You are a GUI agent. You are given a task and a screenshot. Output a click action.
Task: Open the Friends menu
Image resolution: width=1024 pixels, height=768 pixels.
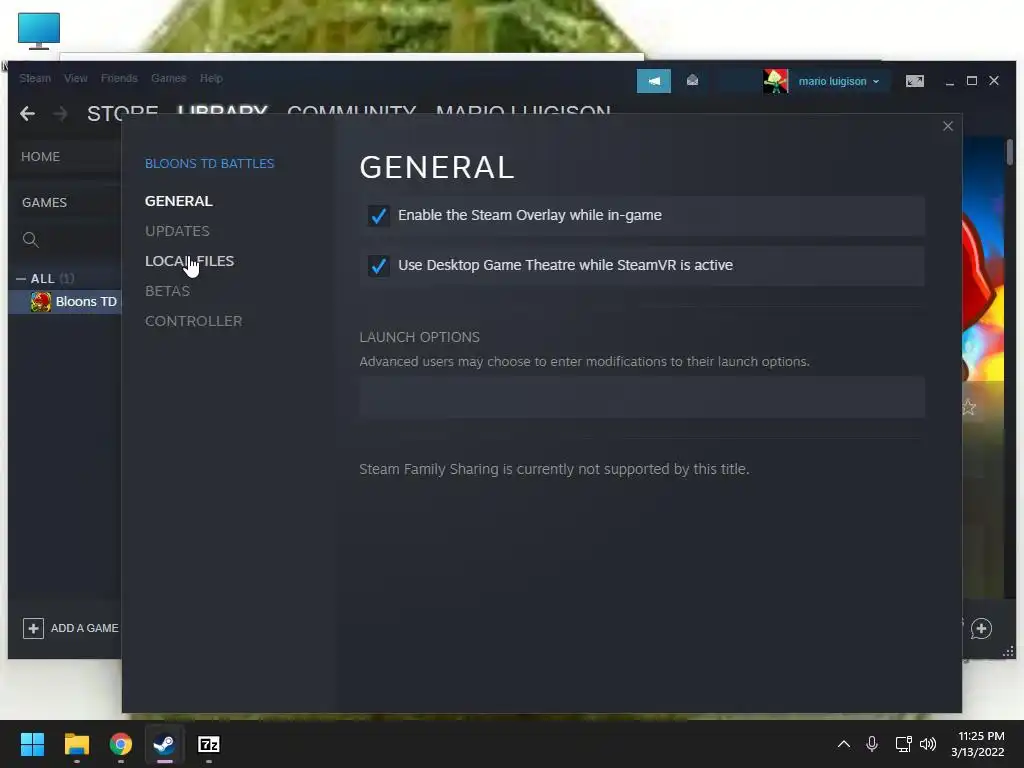point(119,78)
